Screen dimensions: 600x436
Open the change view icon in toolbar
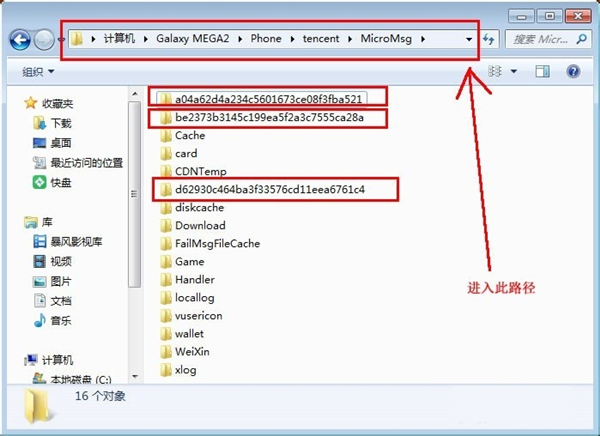click(x=496, y=72)
